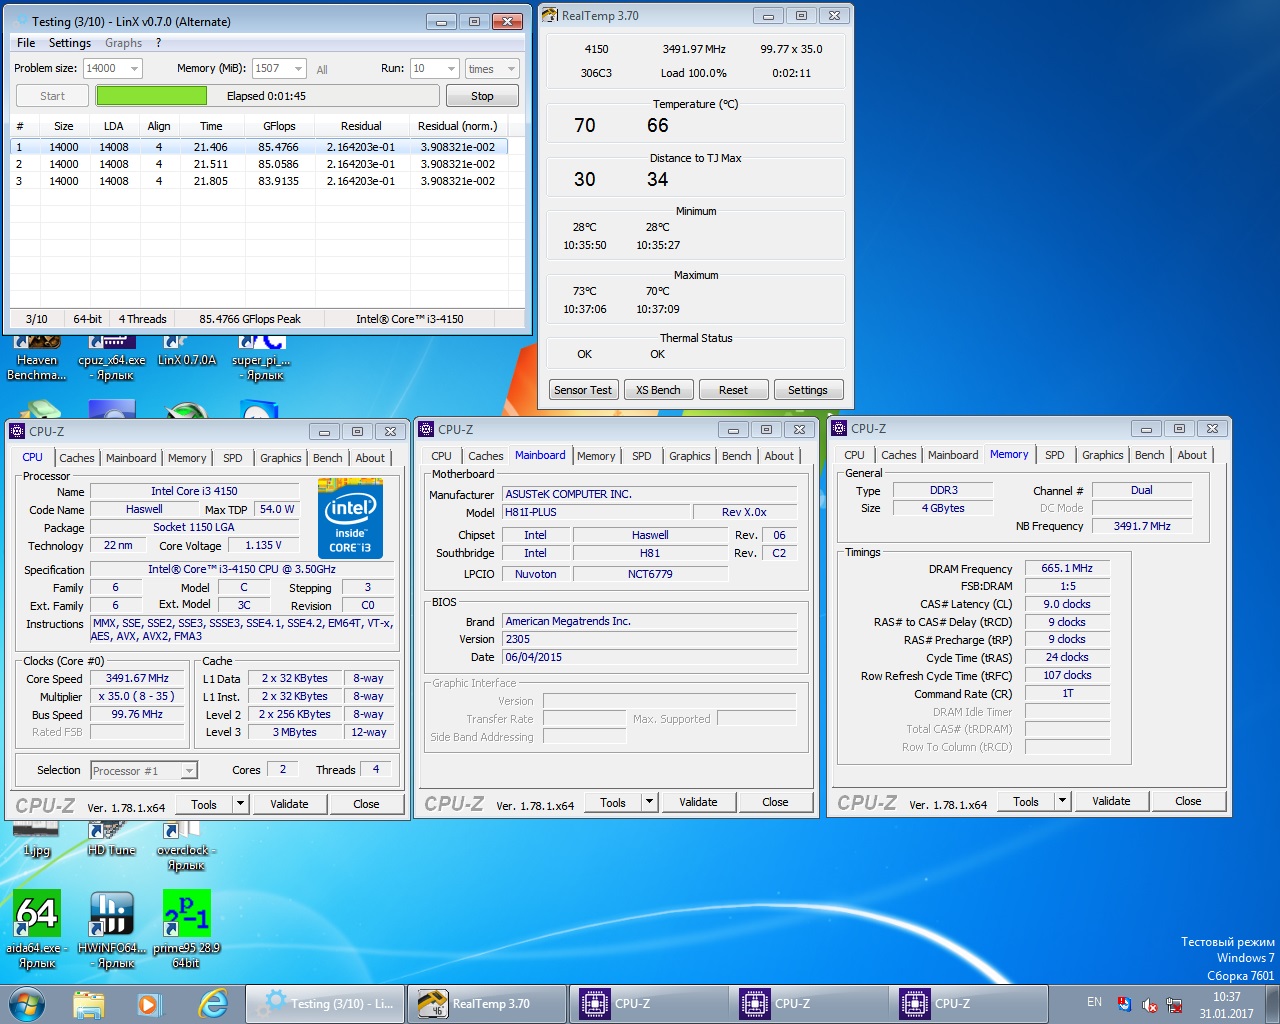This screenshot has height=1024, width=1280.
Task: Select the cpuz_x64.exe desktop shortcut
Action: pyautogui.click(x=112, y=359)
